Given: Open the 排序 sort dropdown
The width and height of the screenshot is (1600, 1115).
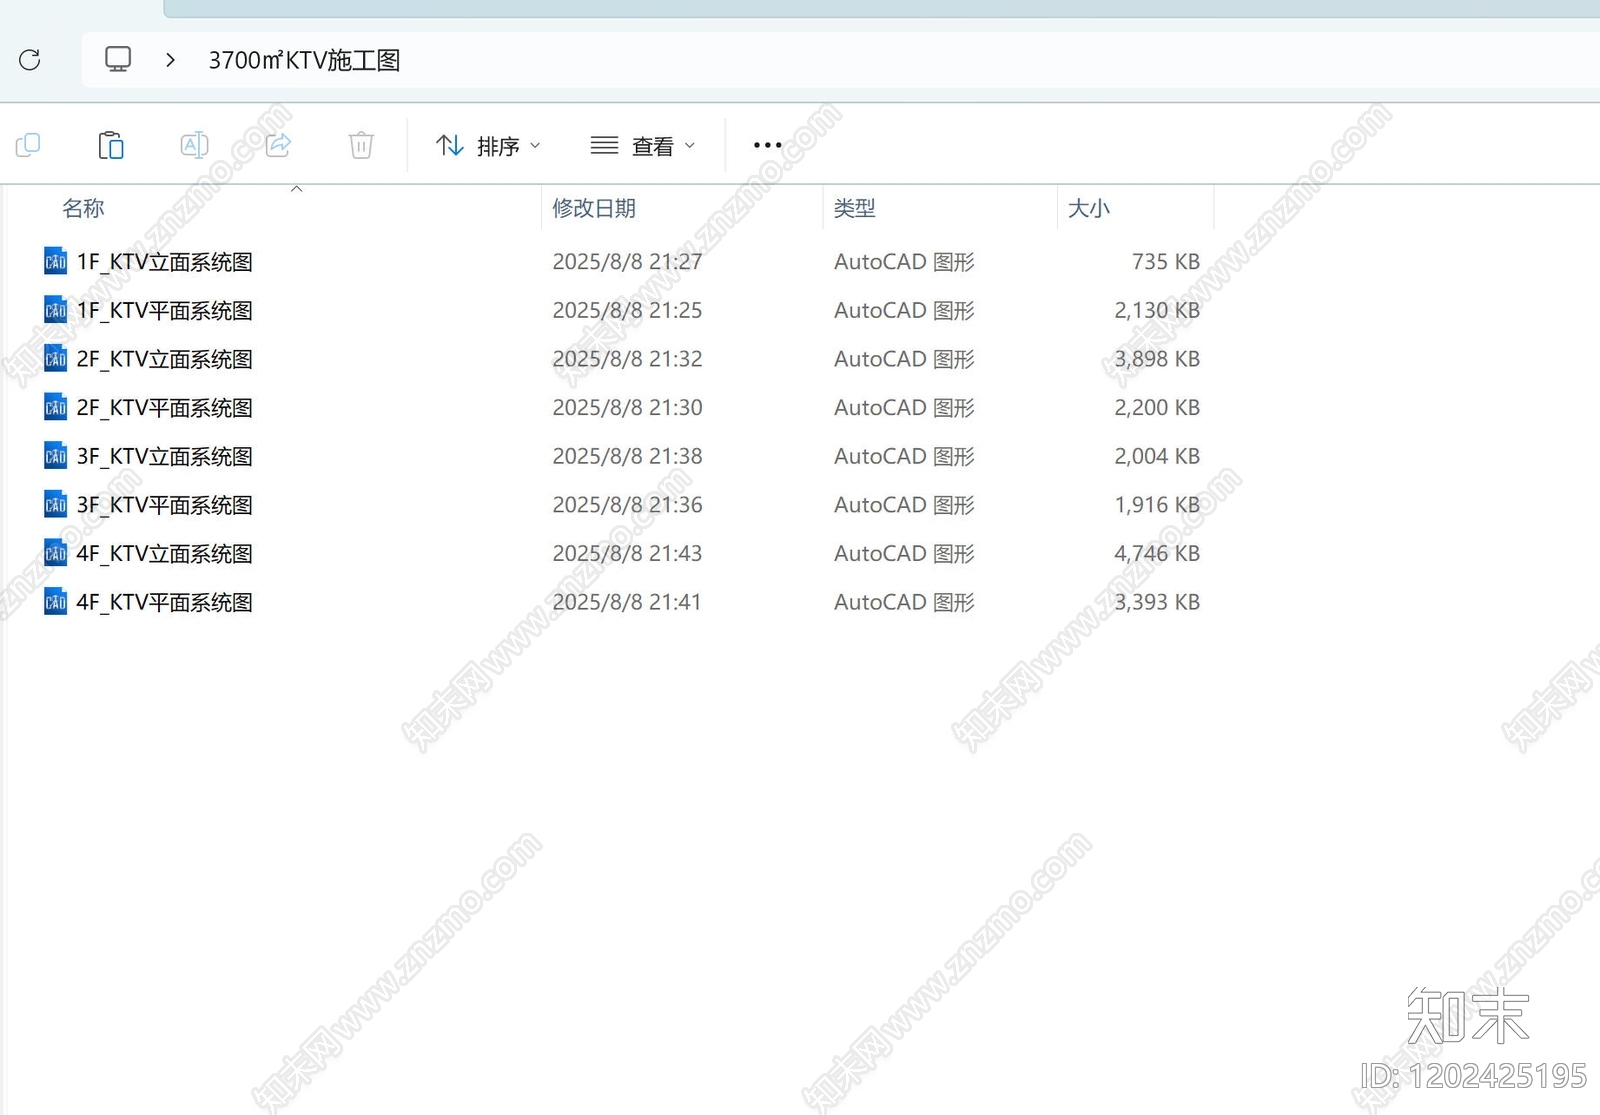Looking at the screenshot, I should click(489, 146).
